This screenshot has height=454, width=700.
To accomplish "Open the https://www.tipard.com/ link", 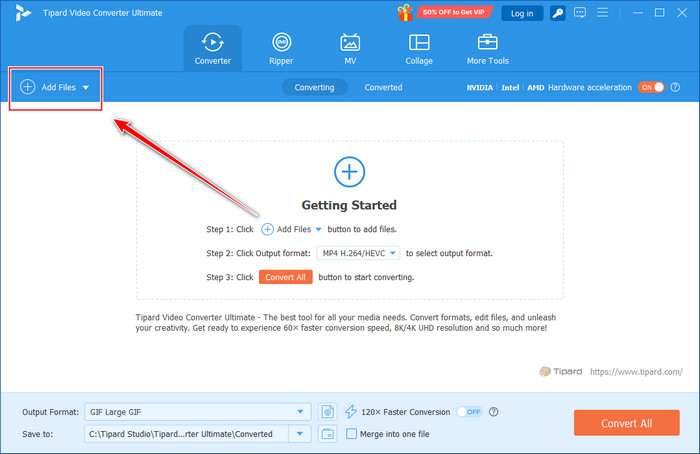I will [x=636, y=371].
